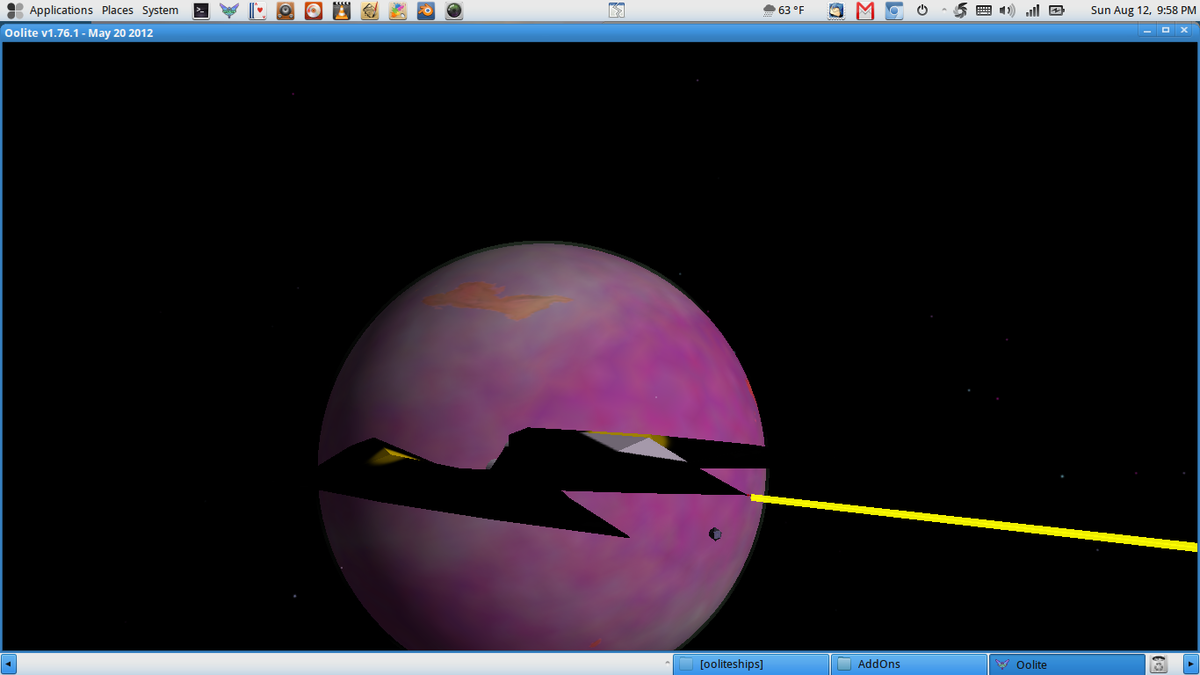
Task: Launch Blender from the top panel
Action: coord(426,11)
